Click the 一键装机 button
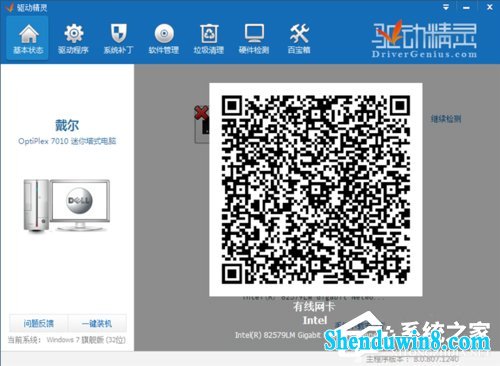500x366 pixels. click(x=97, y=323)
